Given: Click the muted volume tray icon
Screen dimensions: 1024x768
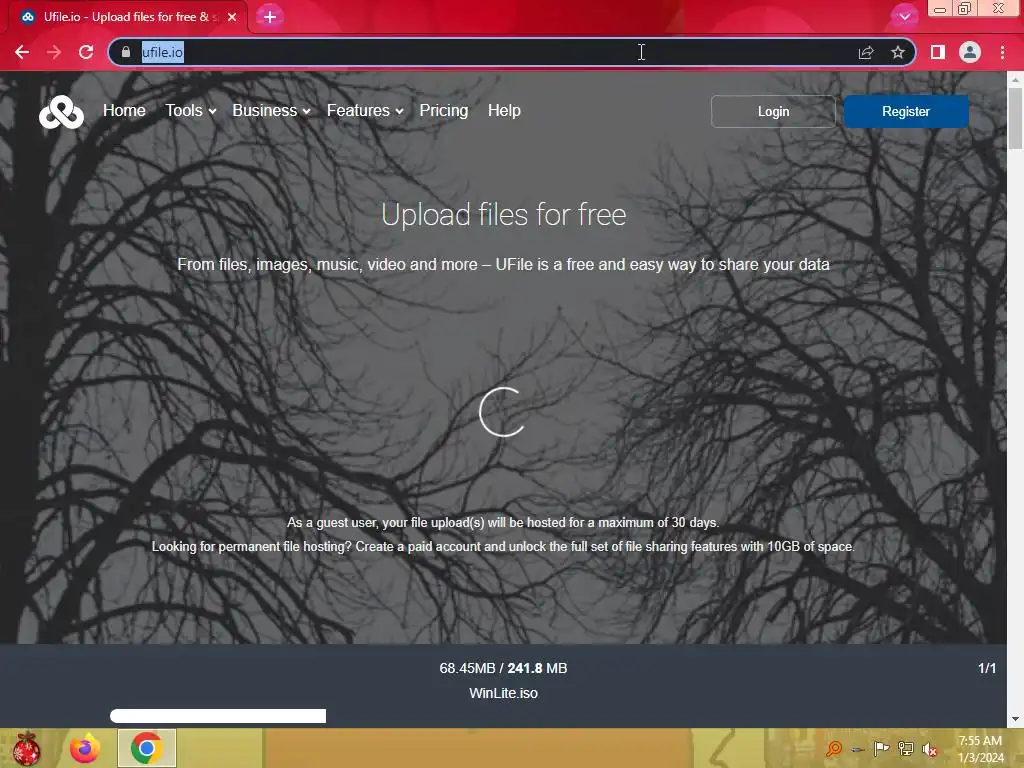Looking at the screenshot, I should tap(930, 750).
